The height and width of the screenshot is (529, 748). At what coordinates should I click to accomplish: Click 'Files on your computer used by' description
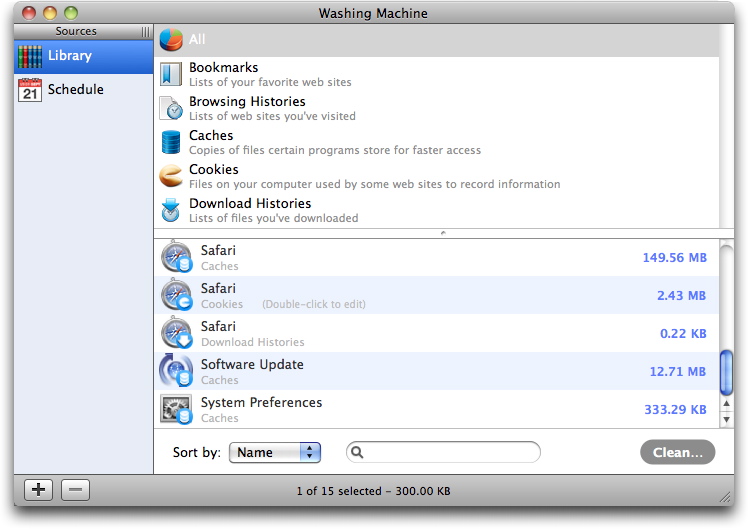pyautogui.click(x=374, y=184)
